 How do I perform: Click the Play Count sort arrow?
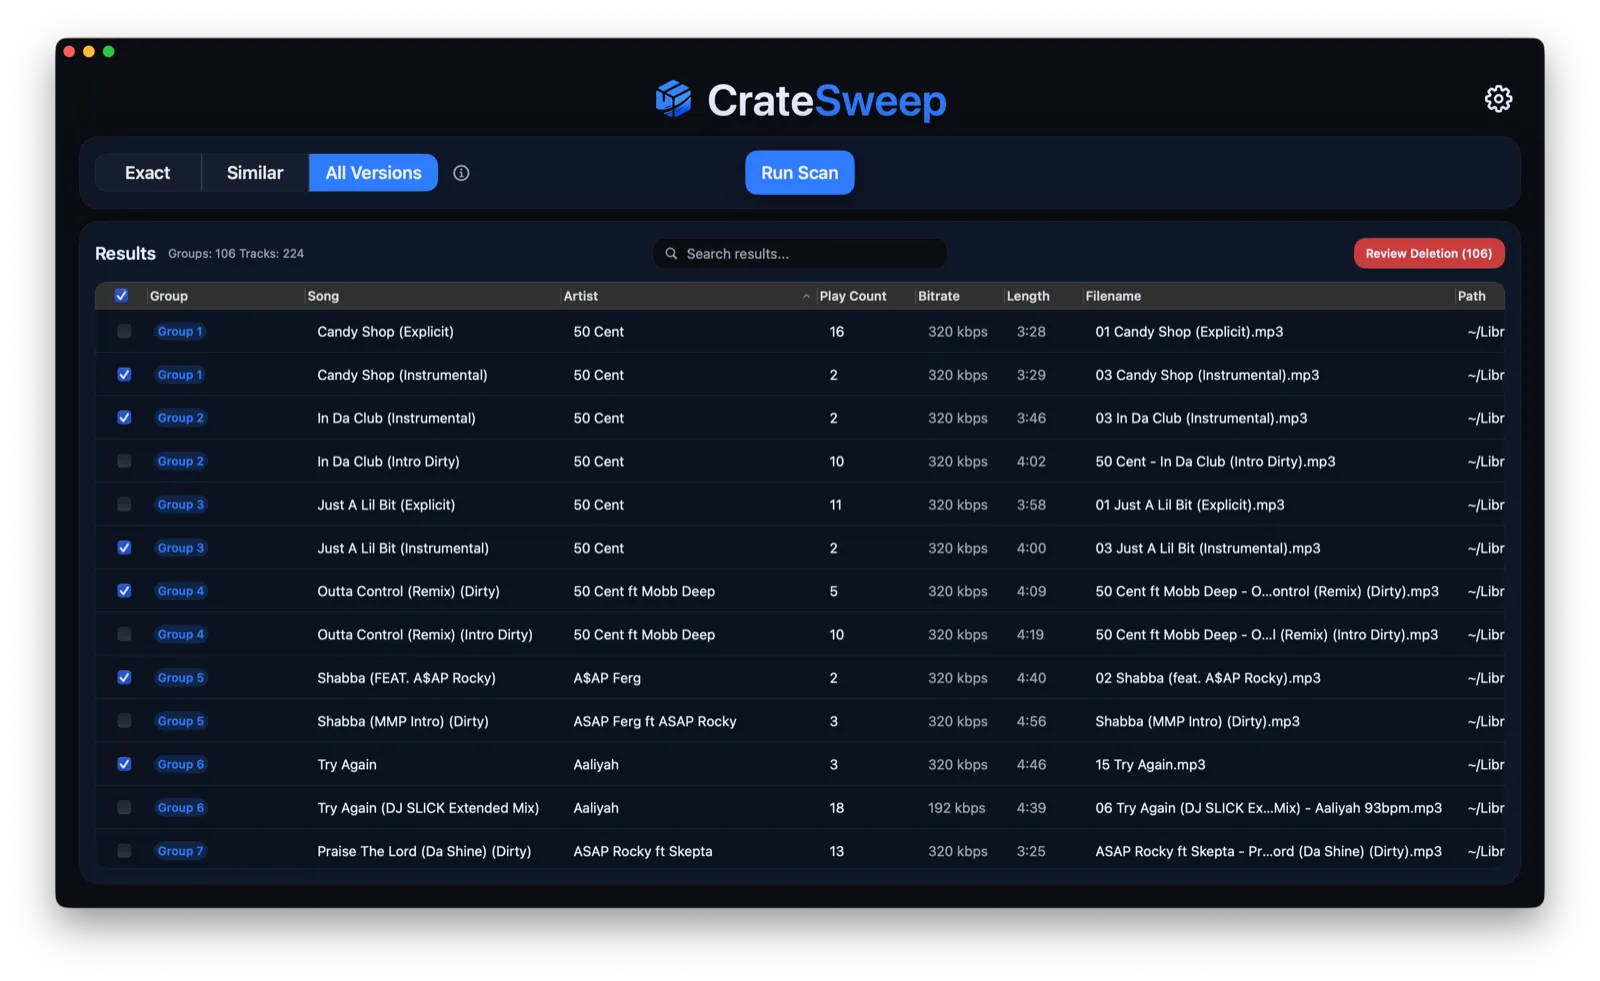806,296
